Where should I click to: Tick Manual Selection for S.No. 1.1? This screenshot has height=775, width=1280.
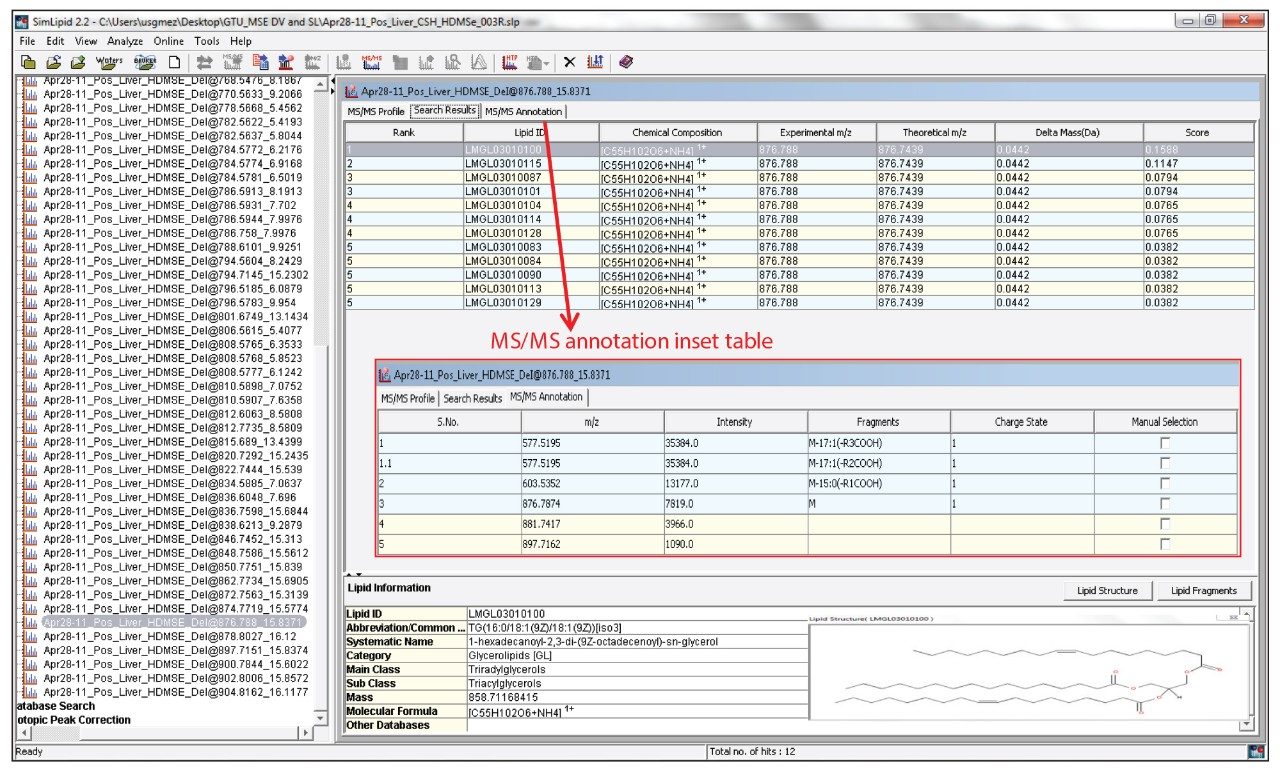(x=1165, y=464)
